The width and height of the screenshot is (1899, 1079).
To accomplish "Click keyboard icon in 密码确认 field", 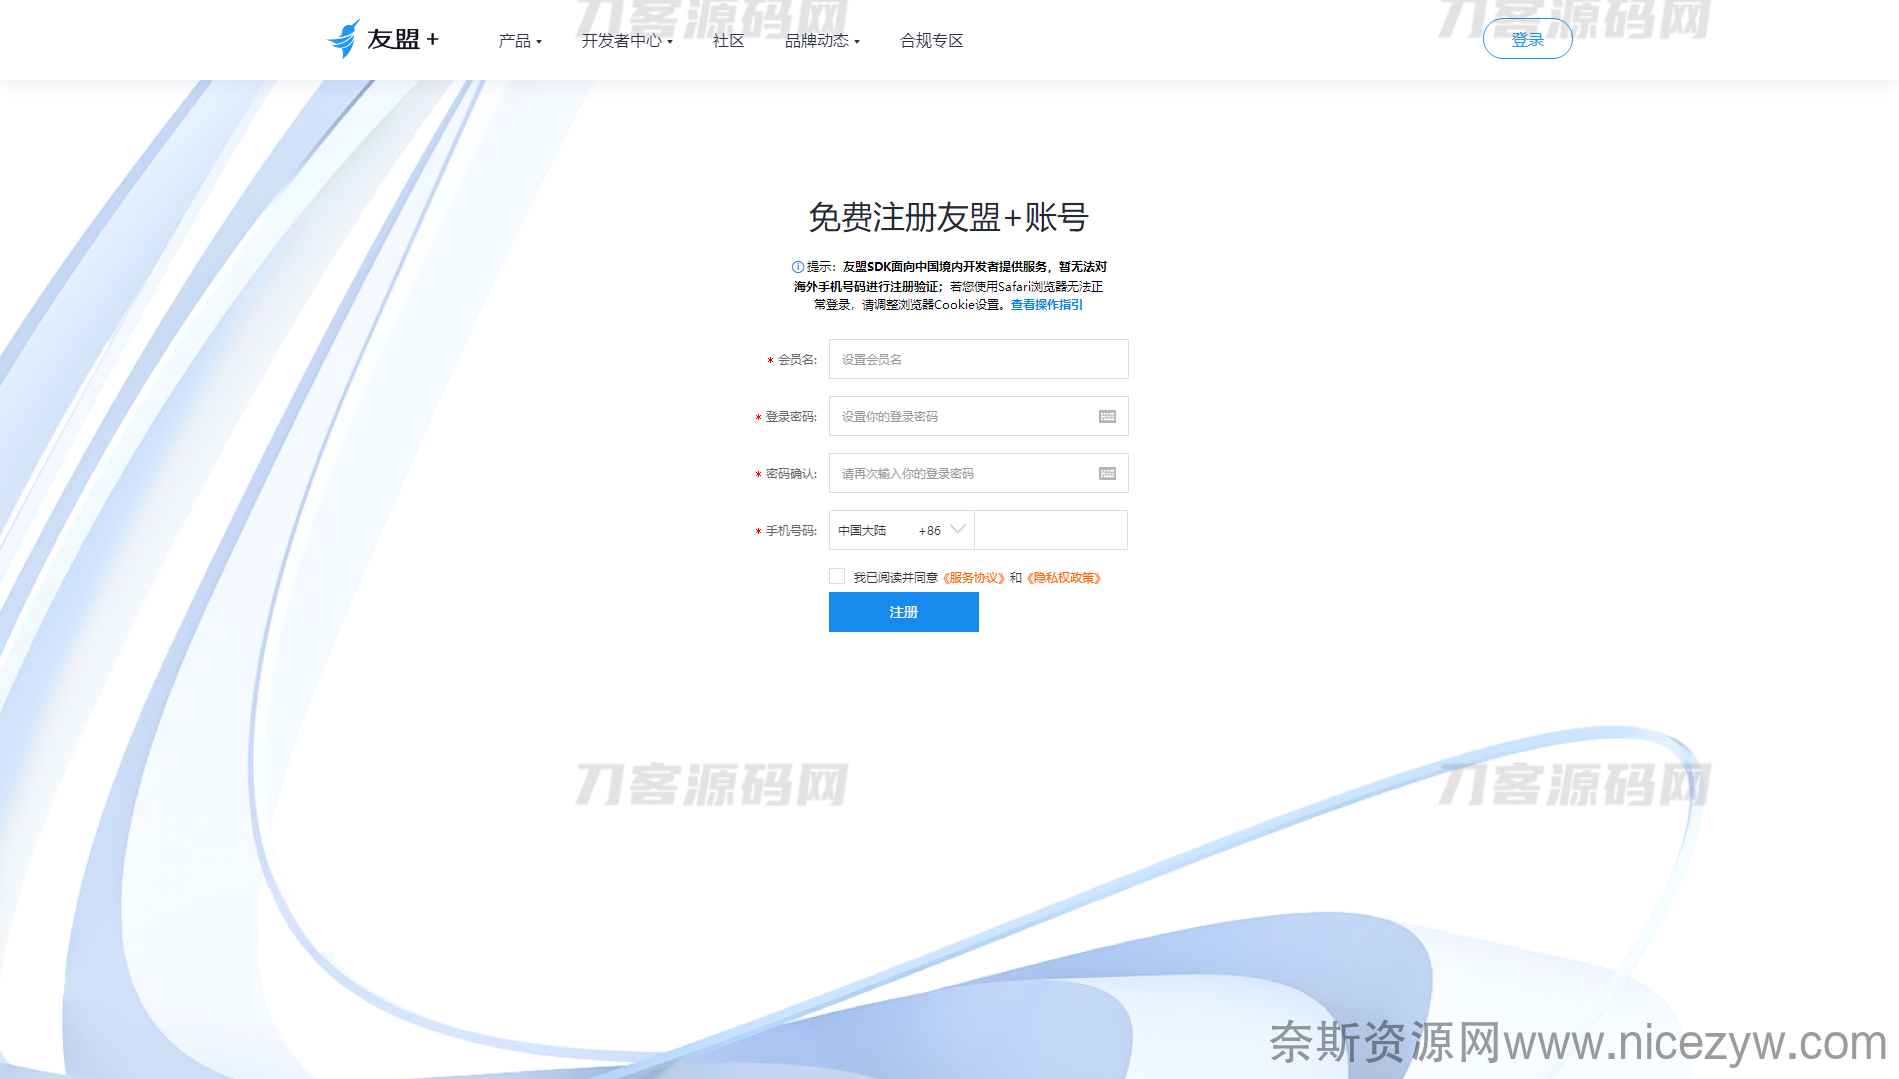I will tap(1107, 473).
